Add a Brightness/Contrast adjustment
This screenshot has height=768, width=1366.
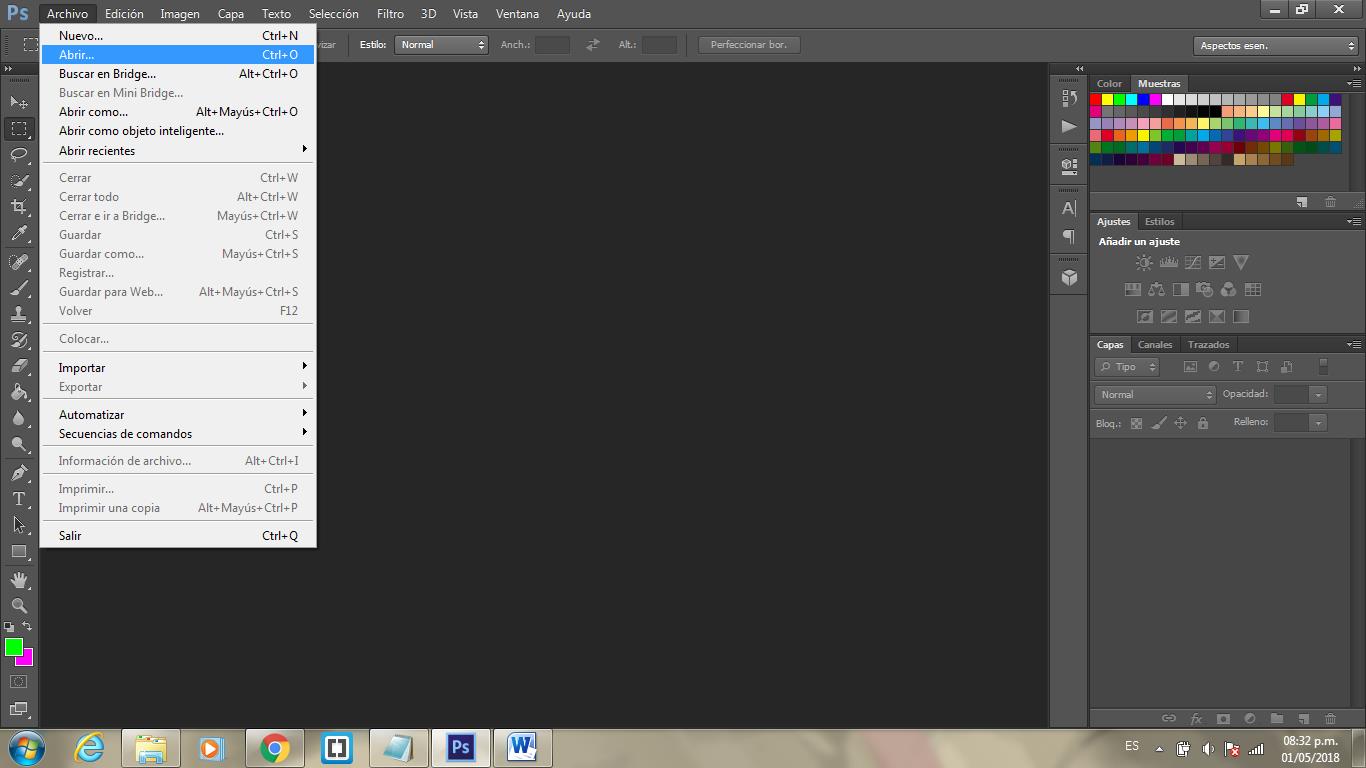(x=1144, y=263)
